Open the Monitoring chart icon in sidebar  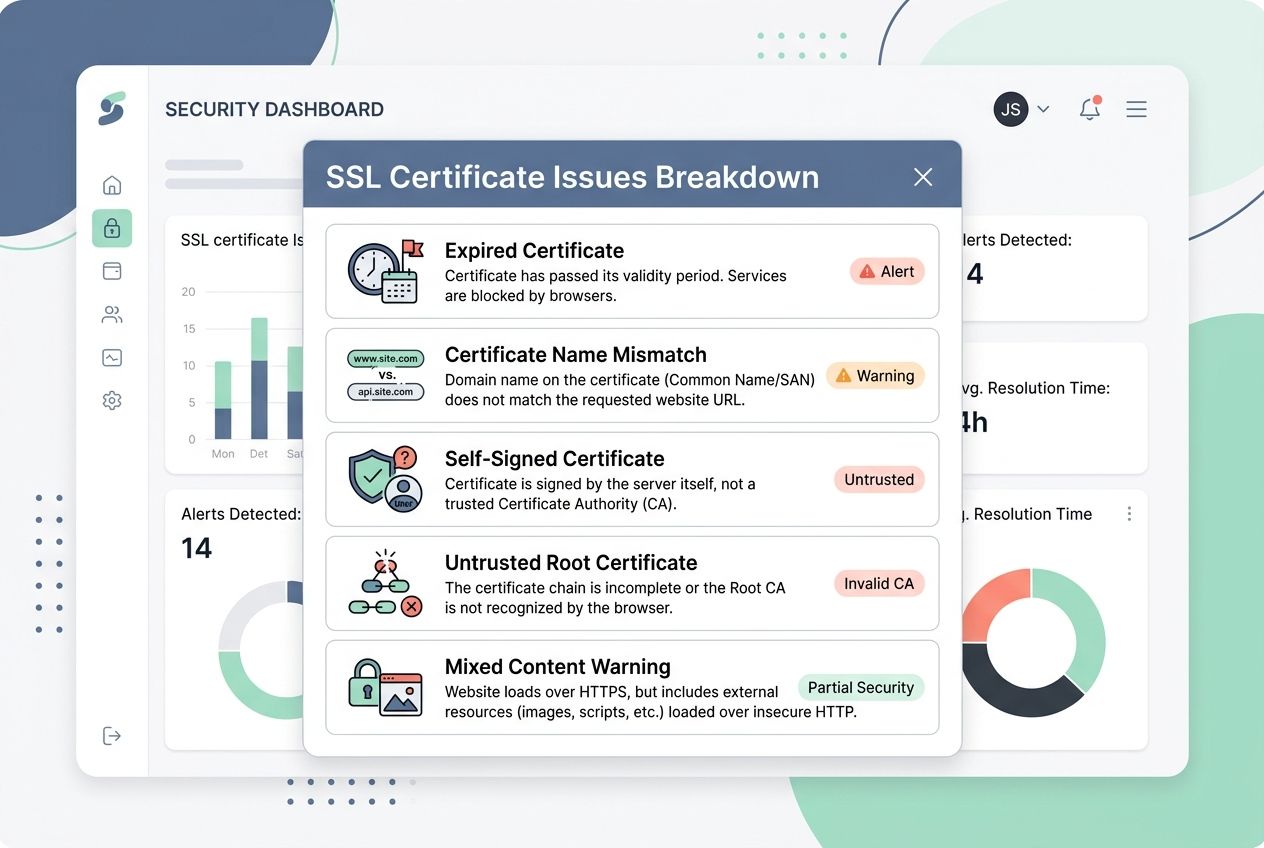pos(111,356)
